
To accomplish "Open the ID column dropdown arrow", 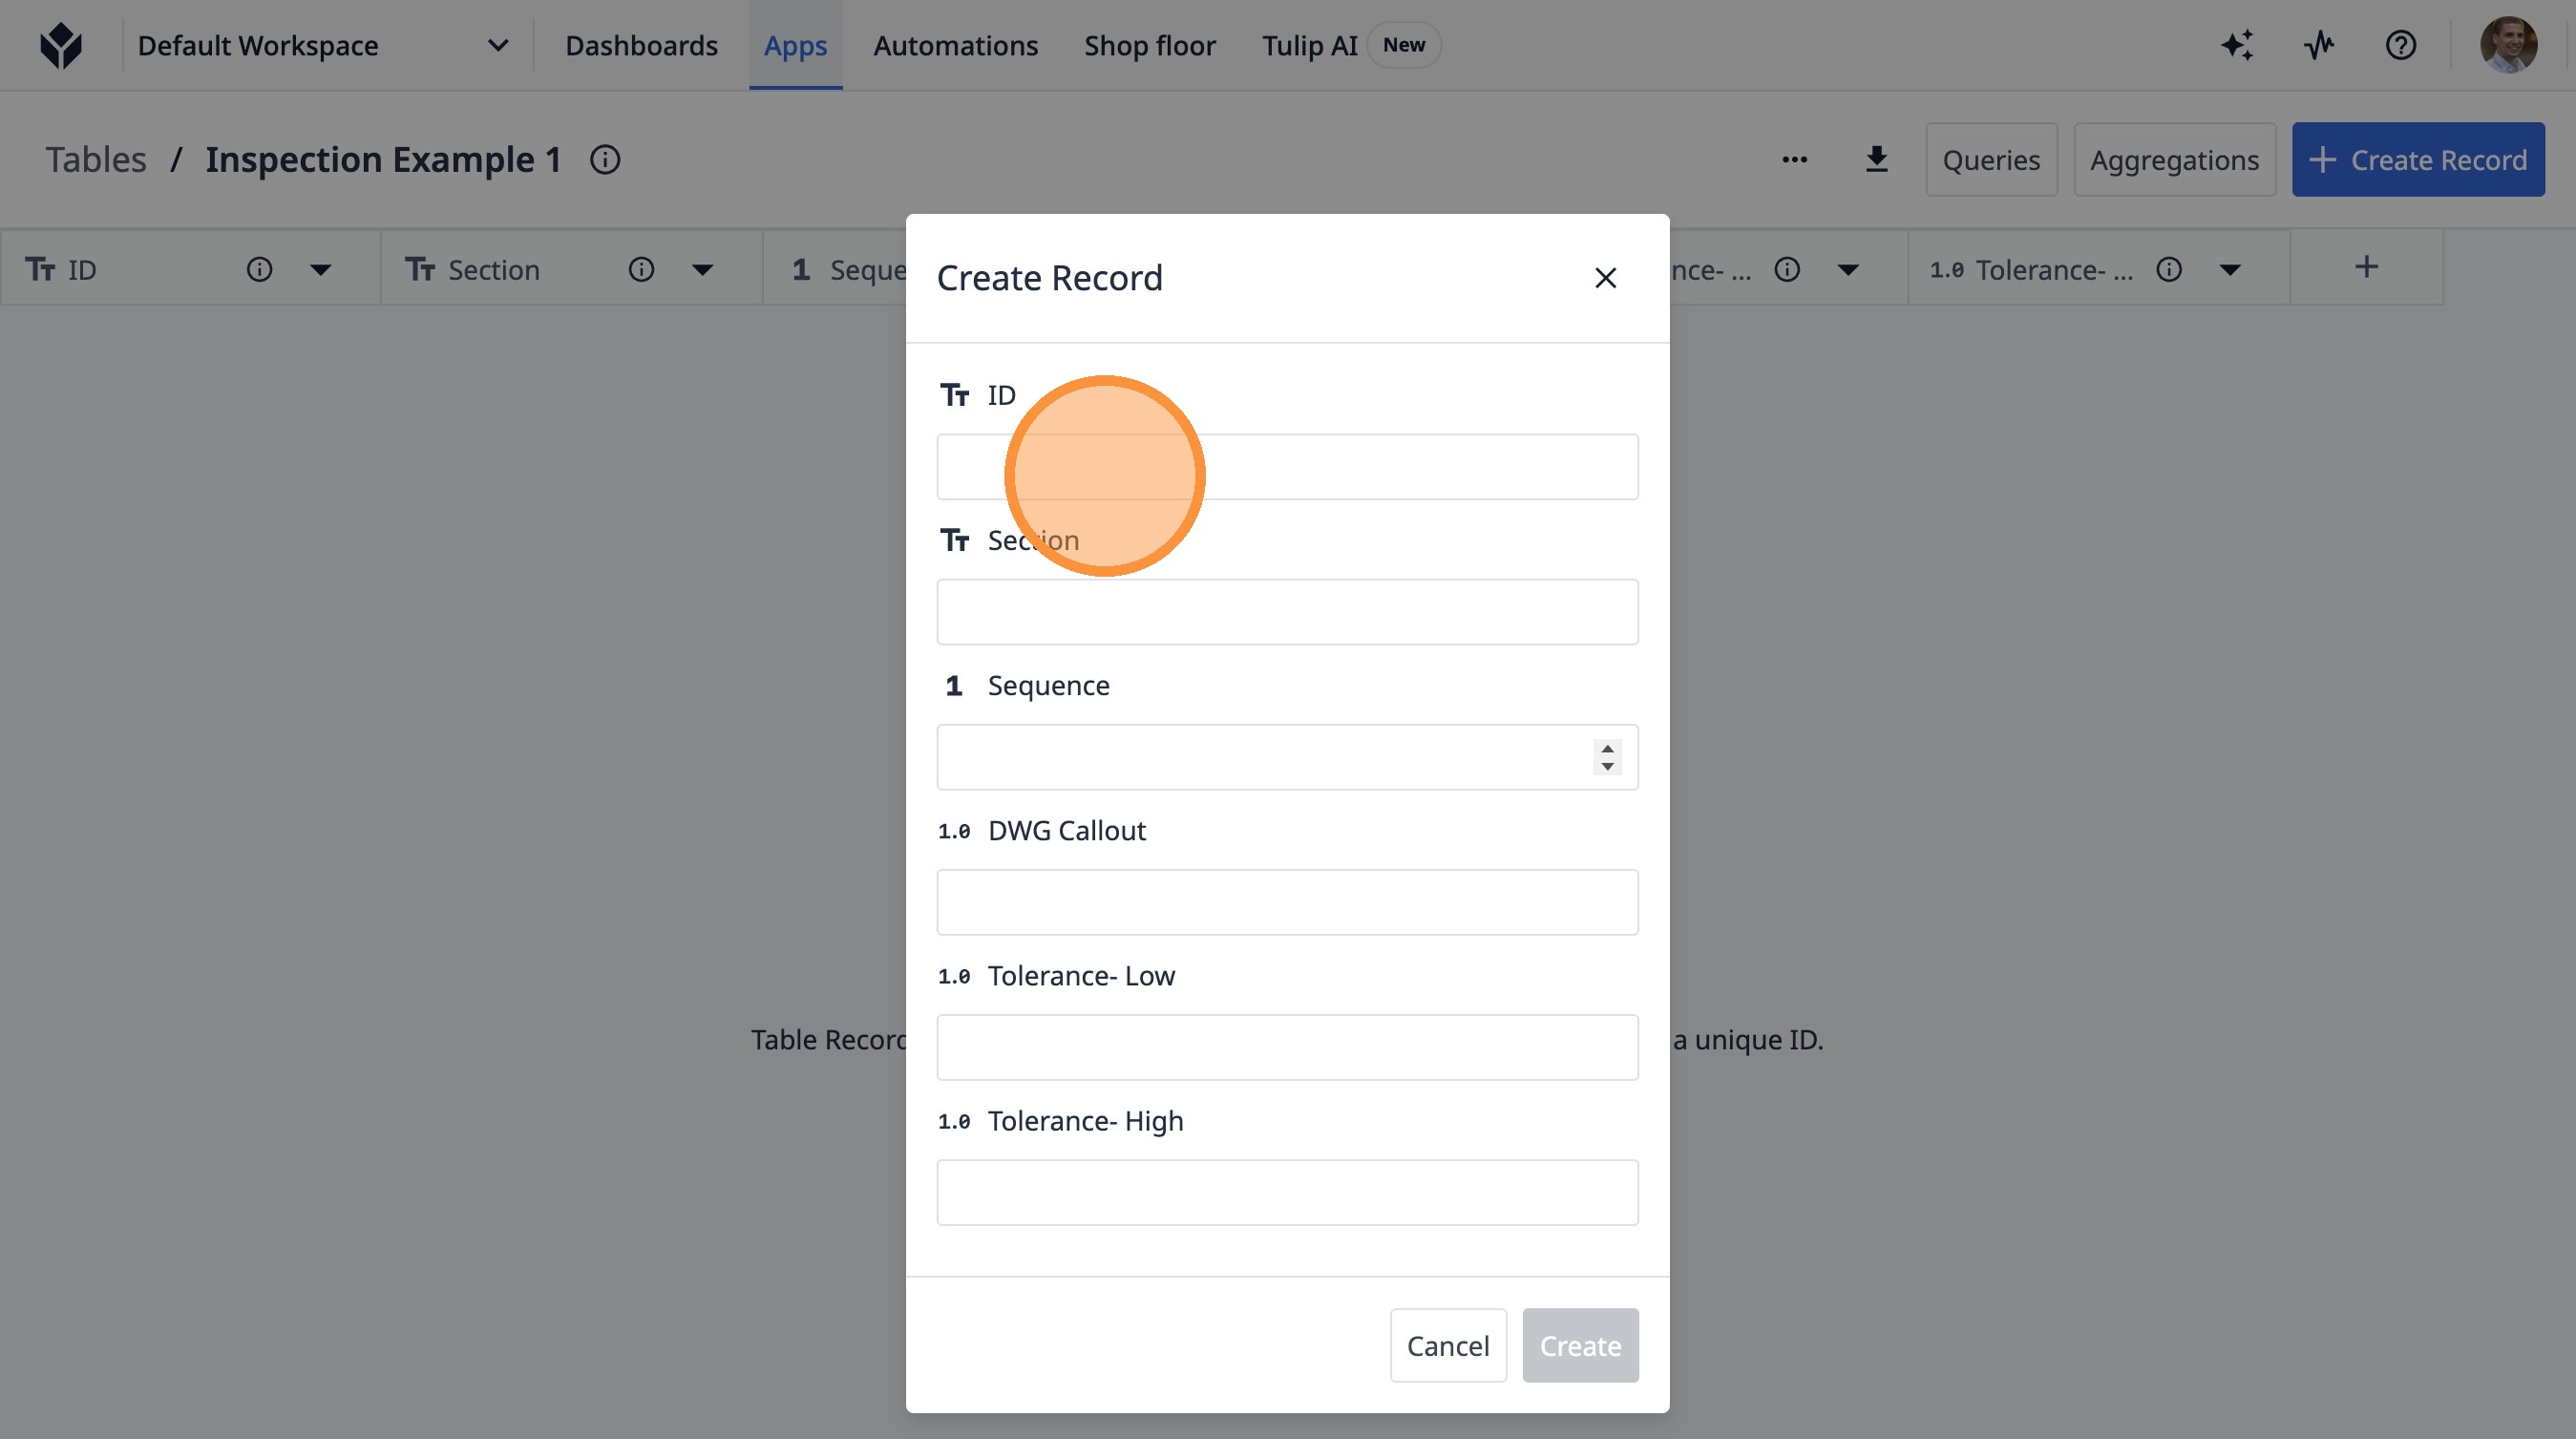I will tap(320, 270).
